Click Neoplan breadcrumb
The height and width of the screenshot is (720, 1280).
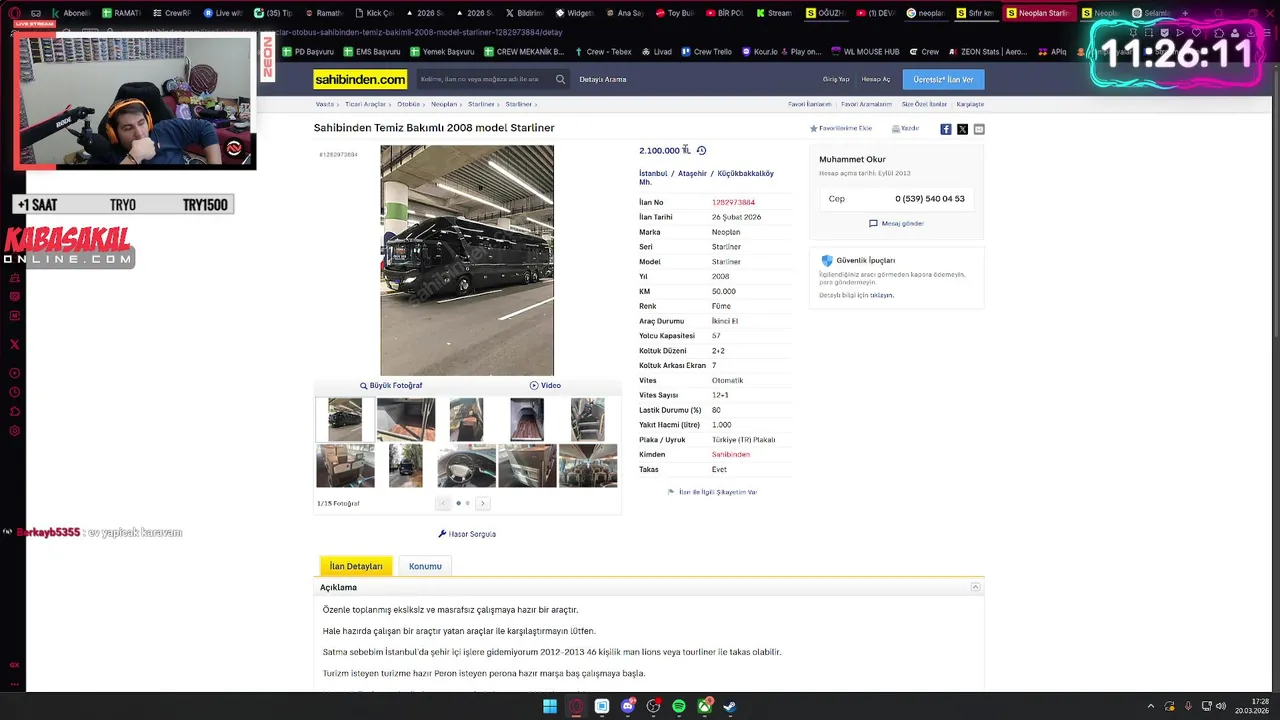pyautogui.click(x=444, y=104)
